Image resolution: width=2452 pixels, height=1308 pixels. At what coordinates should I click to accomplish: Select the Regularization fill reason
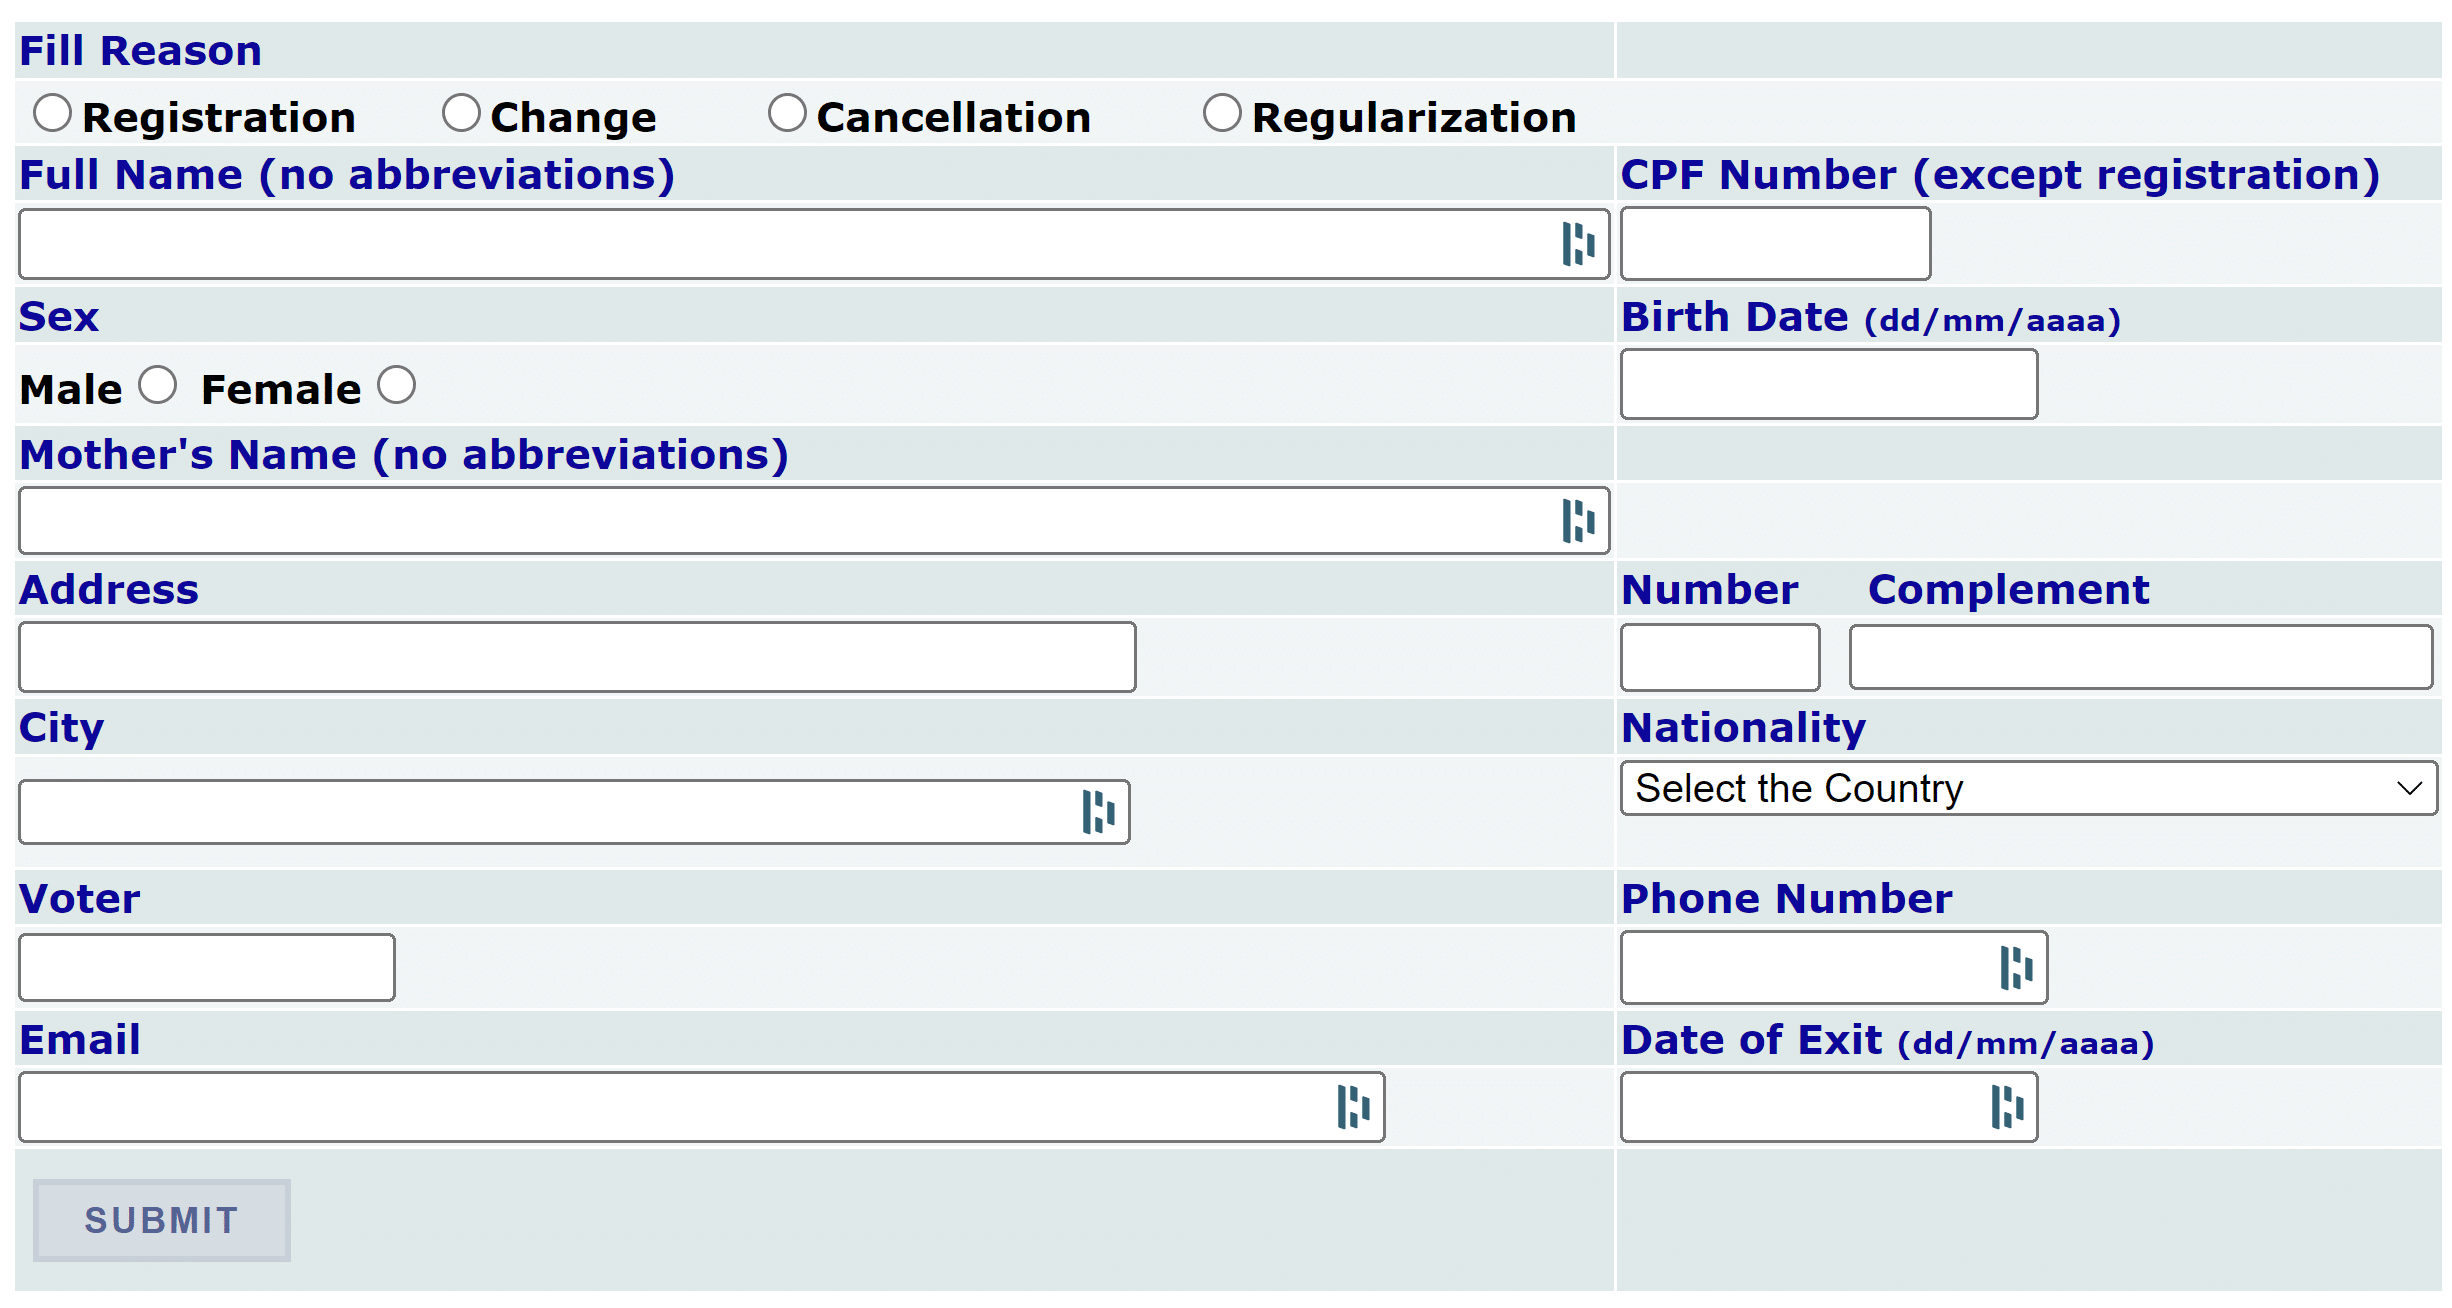1222,113
